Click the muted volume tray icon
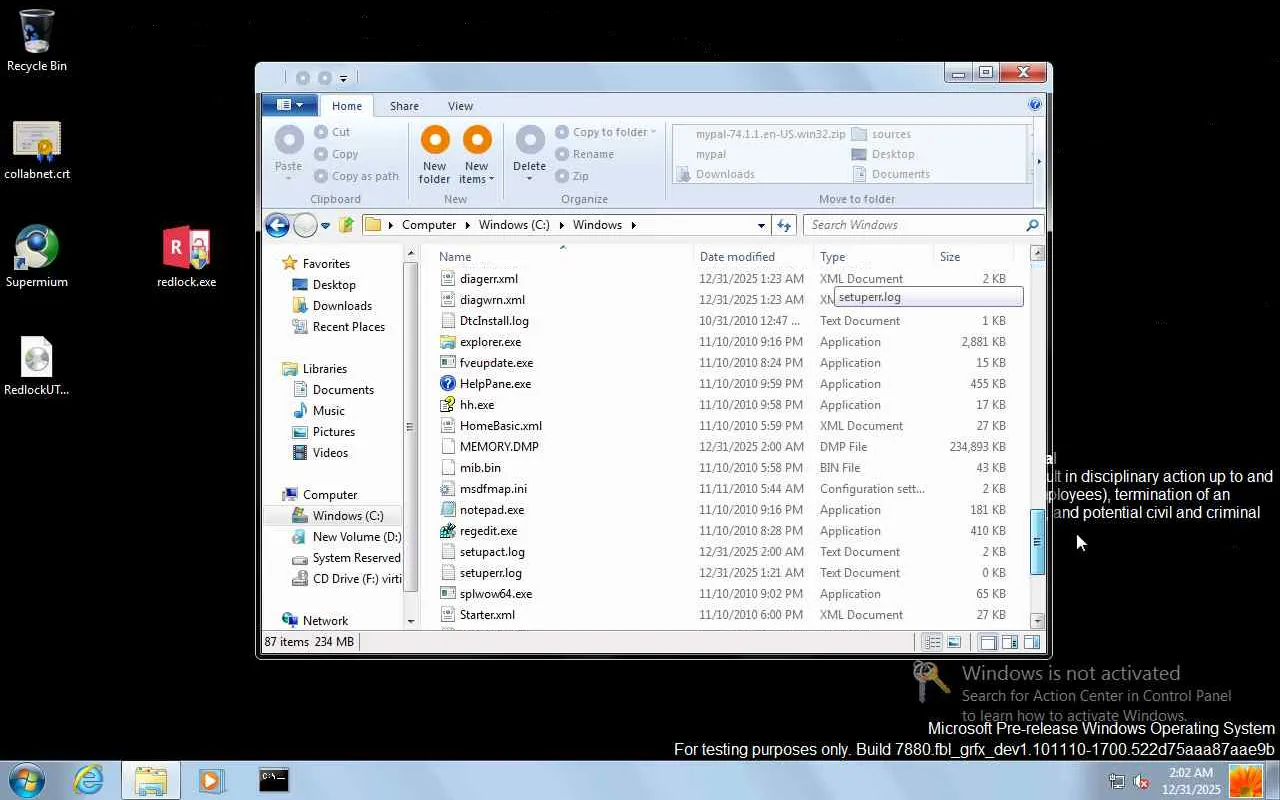The height and width of the screenshot is (800, 1280). click(1141, 781)
